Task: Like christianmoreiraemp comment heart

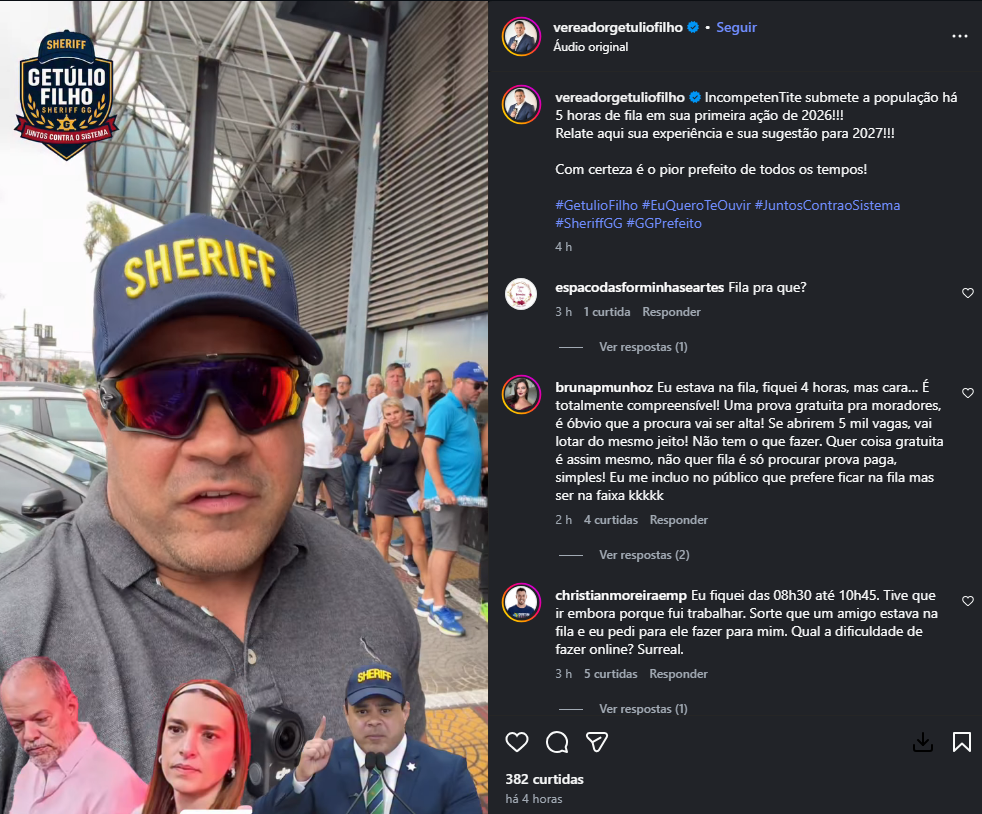Action: click(968, 600)
